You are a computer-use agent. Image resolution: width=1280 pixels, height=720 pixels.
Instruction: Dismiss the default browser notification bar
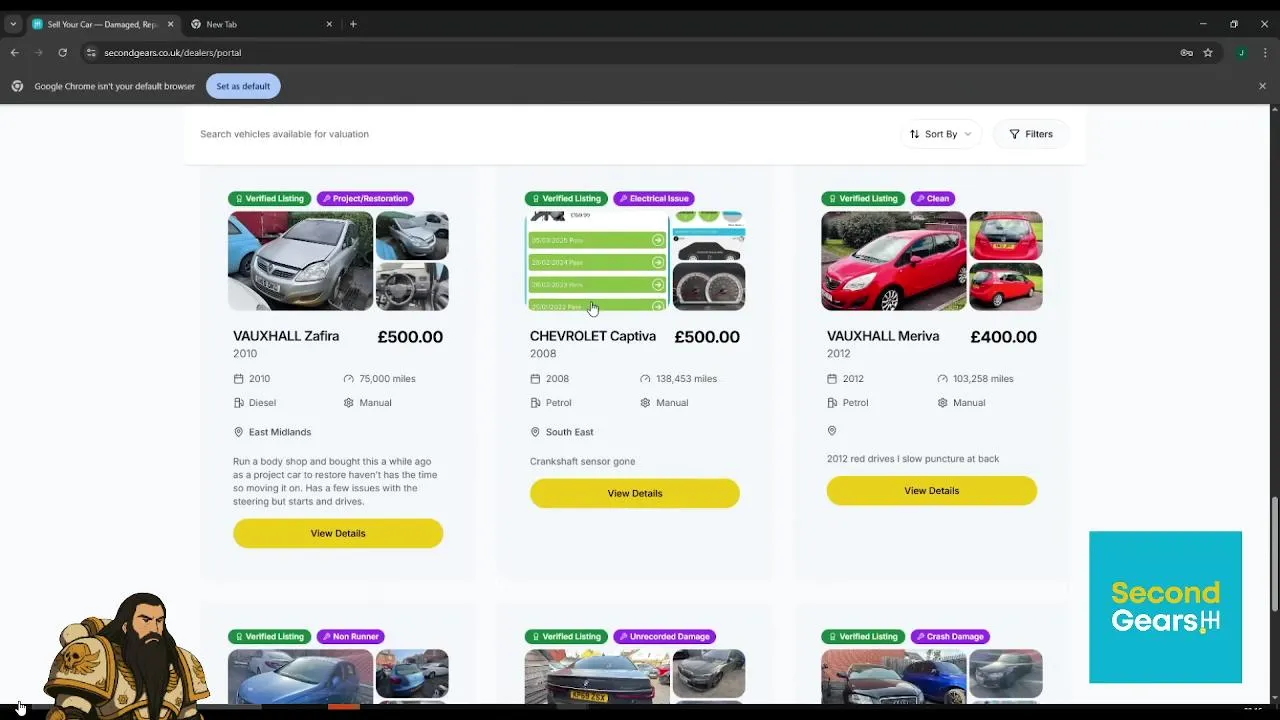point(1262,86)
